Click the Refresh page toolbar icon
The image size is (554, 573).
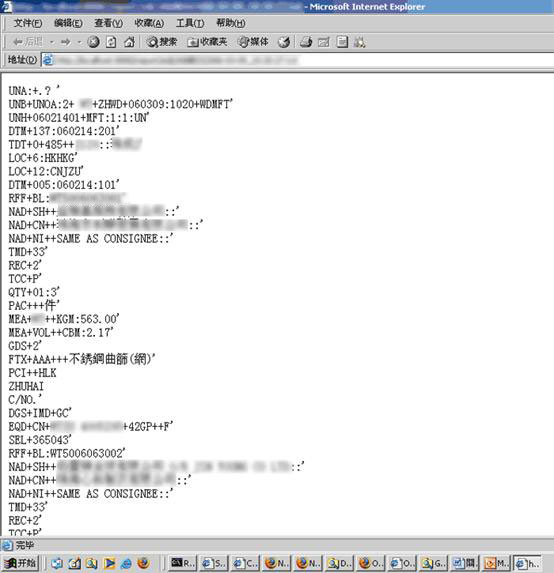click(111, 42)
